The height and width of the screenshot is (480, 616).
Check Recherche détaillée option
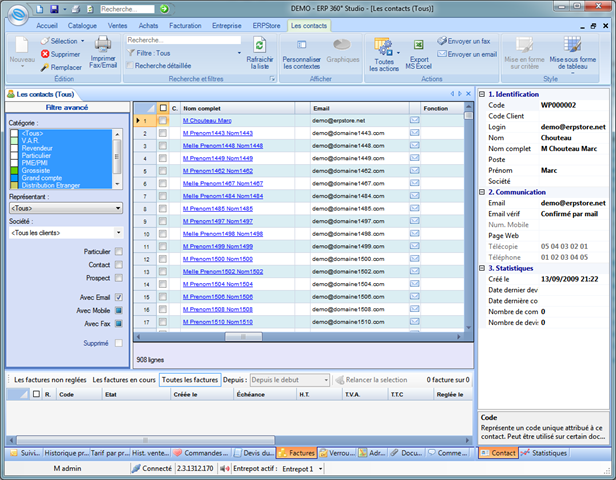130,66
